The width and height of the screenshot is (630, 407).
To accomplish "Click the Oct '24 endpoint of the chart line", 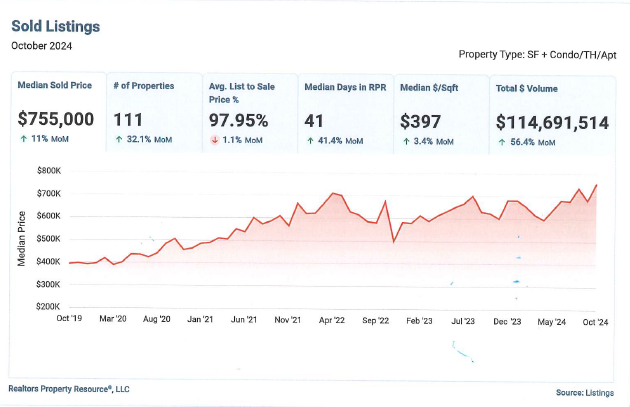I will [x=596, y=185].
